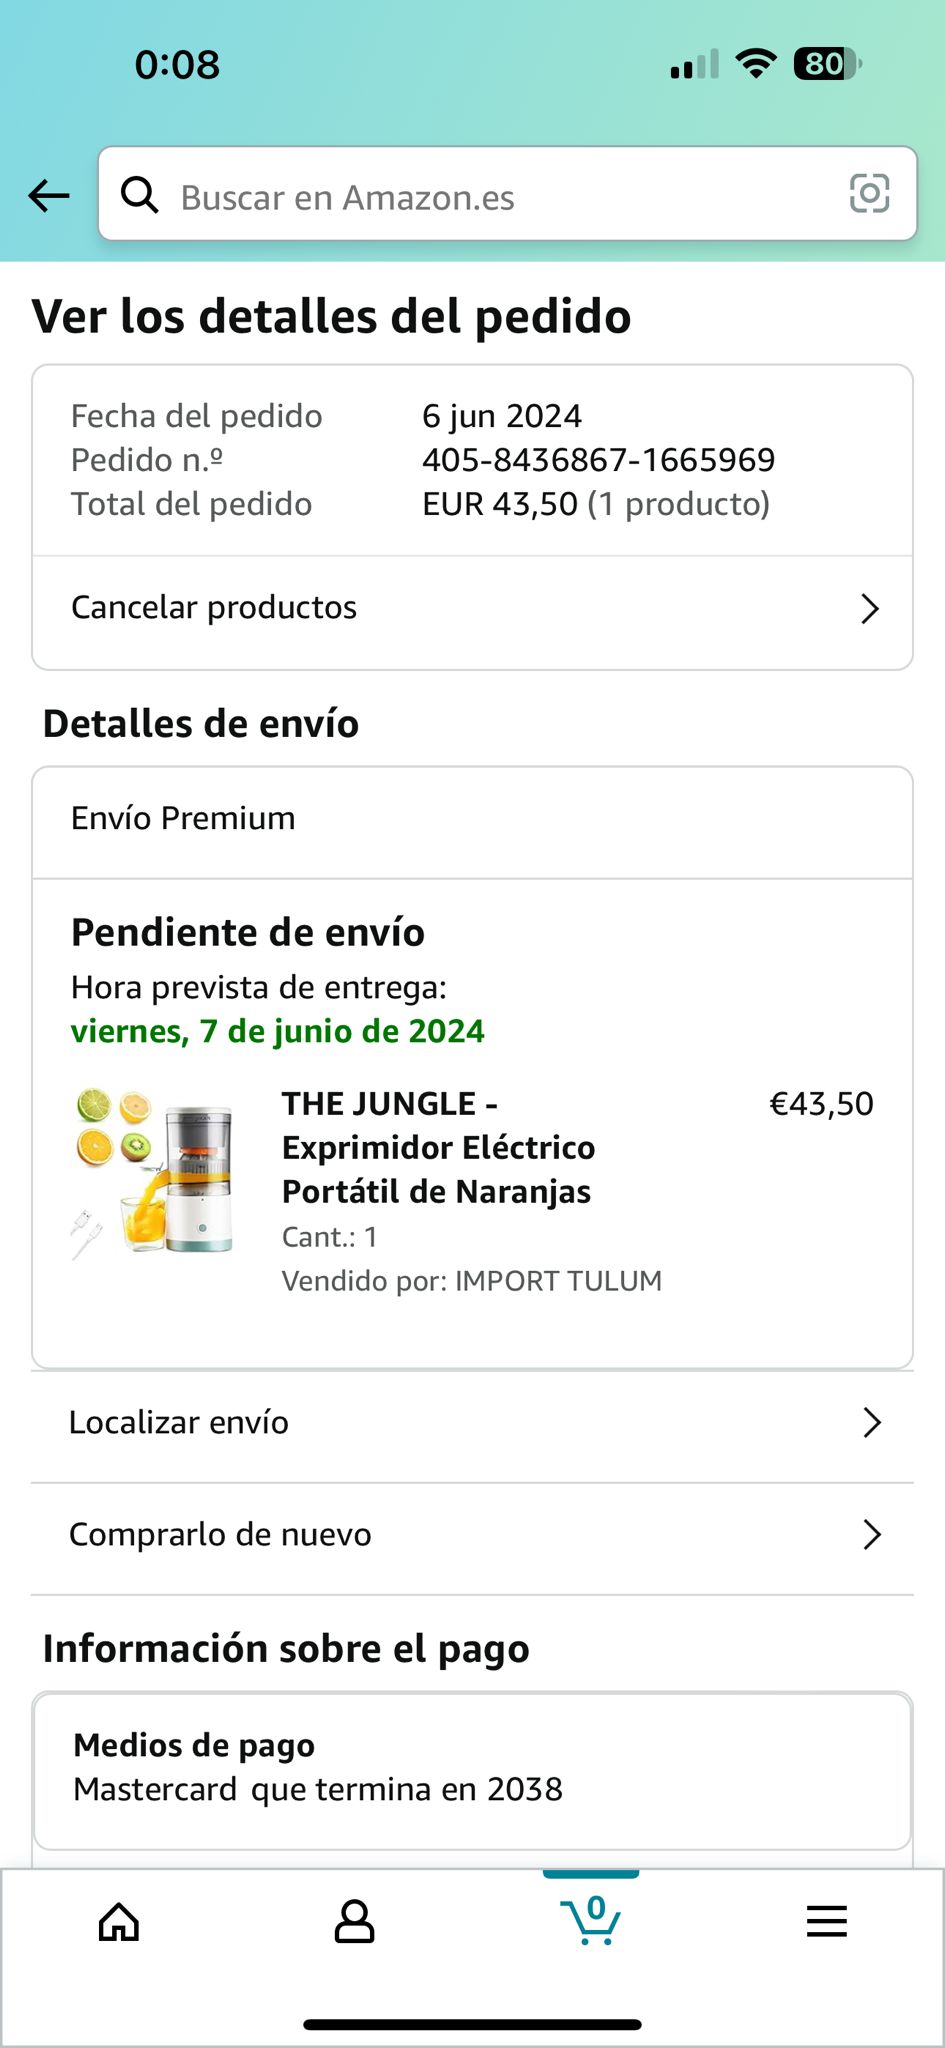Tap the back arrow icon
Viewport: 945px width, 2048px height.
click(48, 195)
